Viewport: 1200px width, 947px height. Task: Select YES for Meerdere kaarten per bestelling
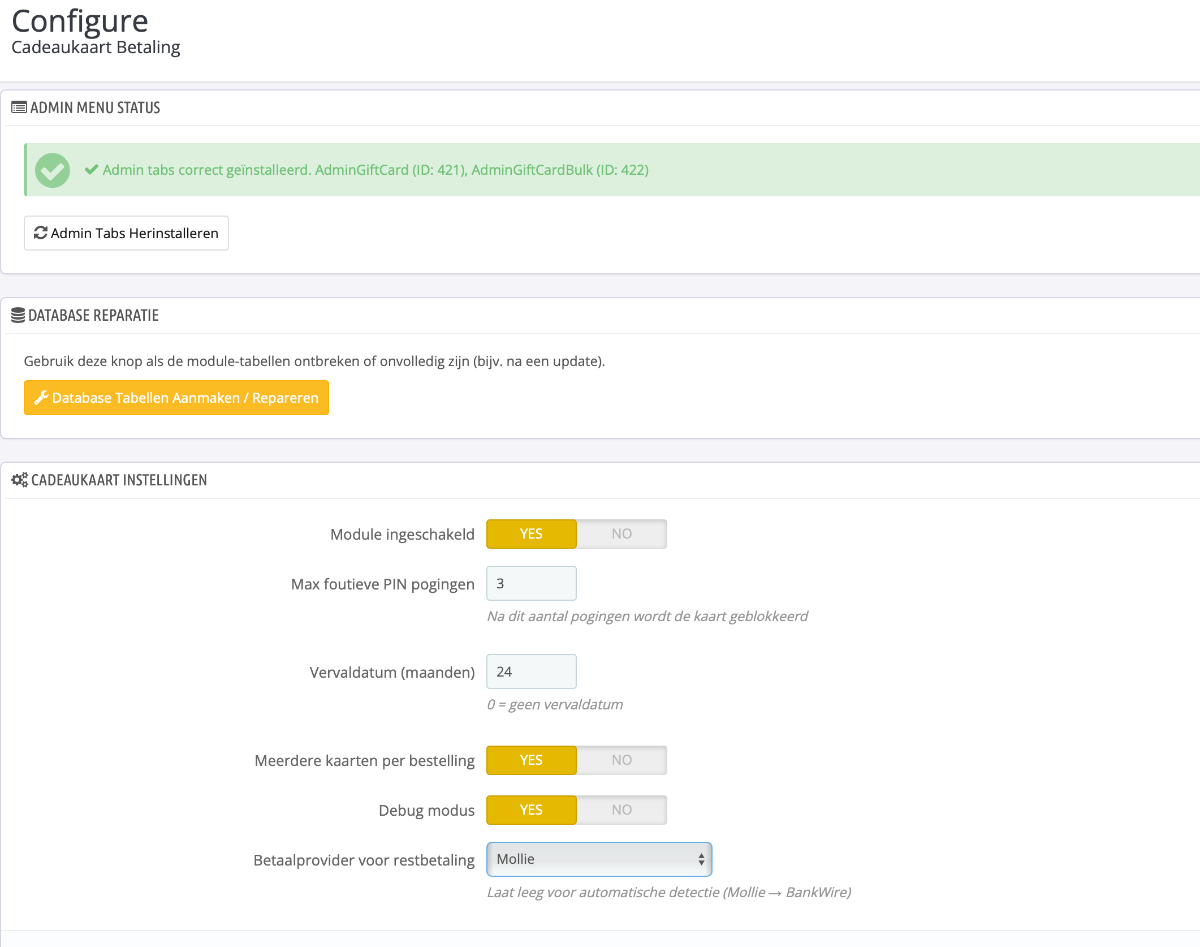tap(531, 760)
